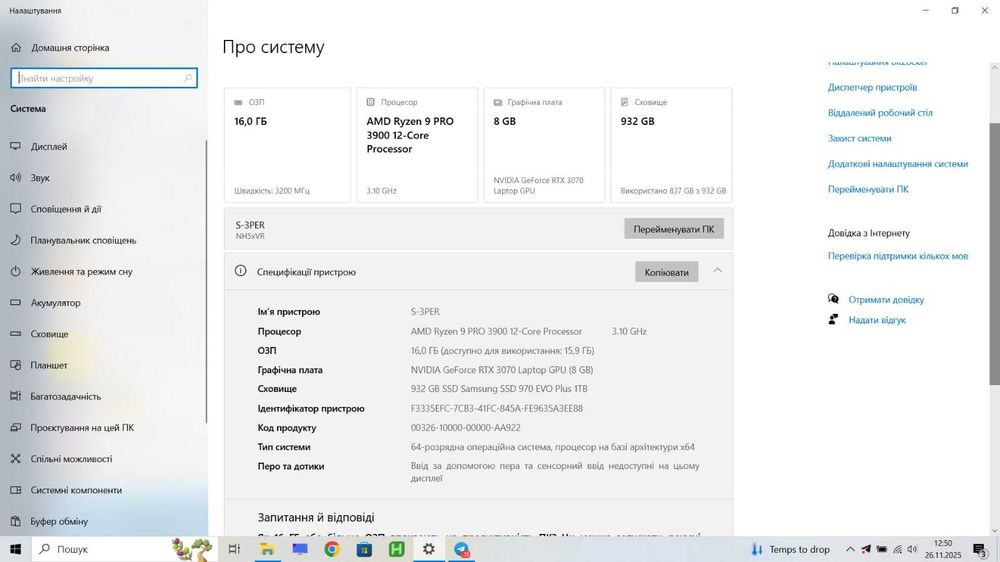
Task: Click the Сховище 932 GB card
Action: 672,145
